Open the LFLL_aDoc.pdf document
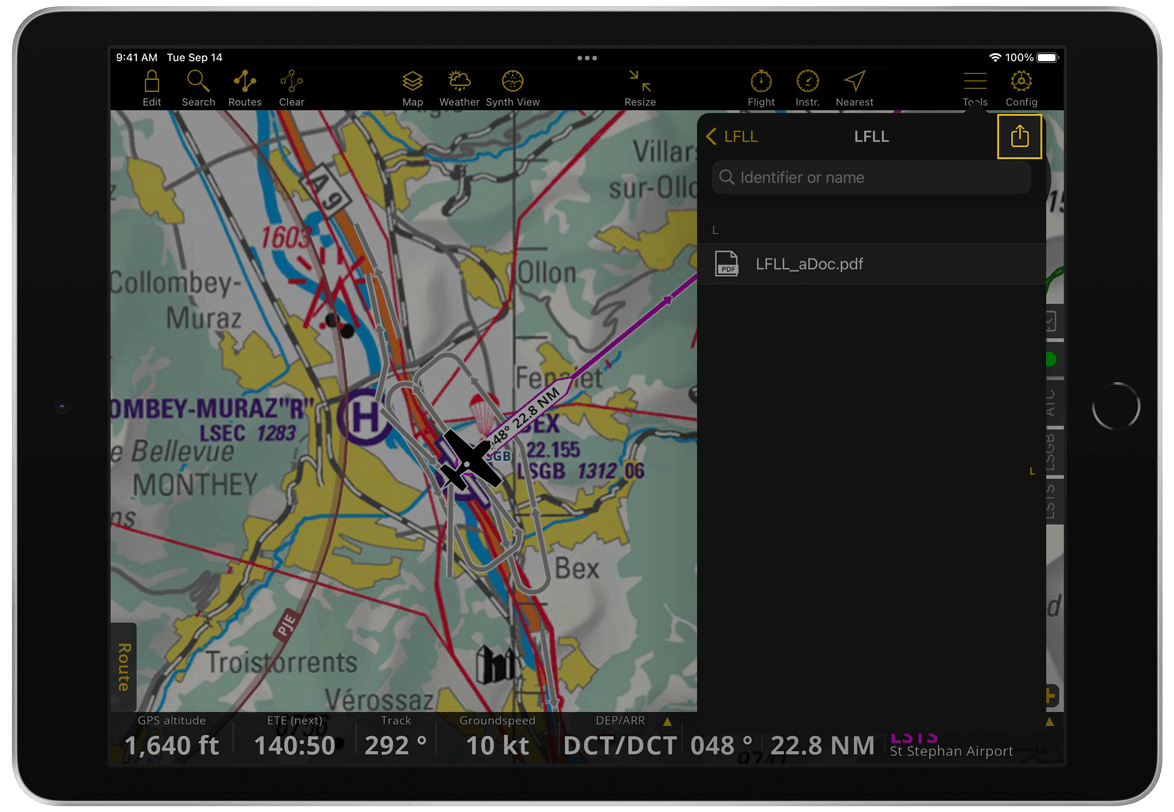The width and height of the screenshot is (1174, 812). 871,263
